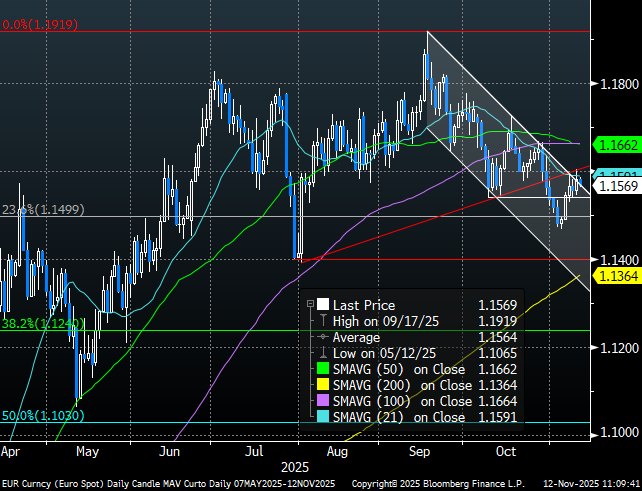Click the 2025 year axis label
Screen dimensions: 642x491
tap(295, 468)
